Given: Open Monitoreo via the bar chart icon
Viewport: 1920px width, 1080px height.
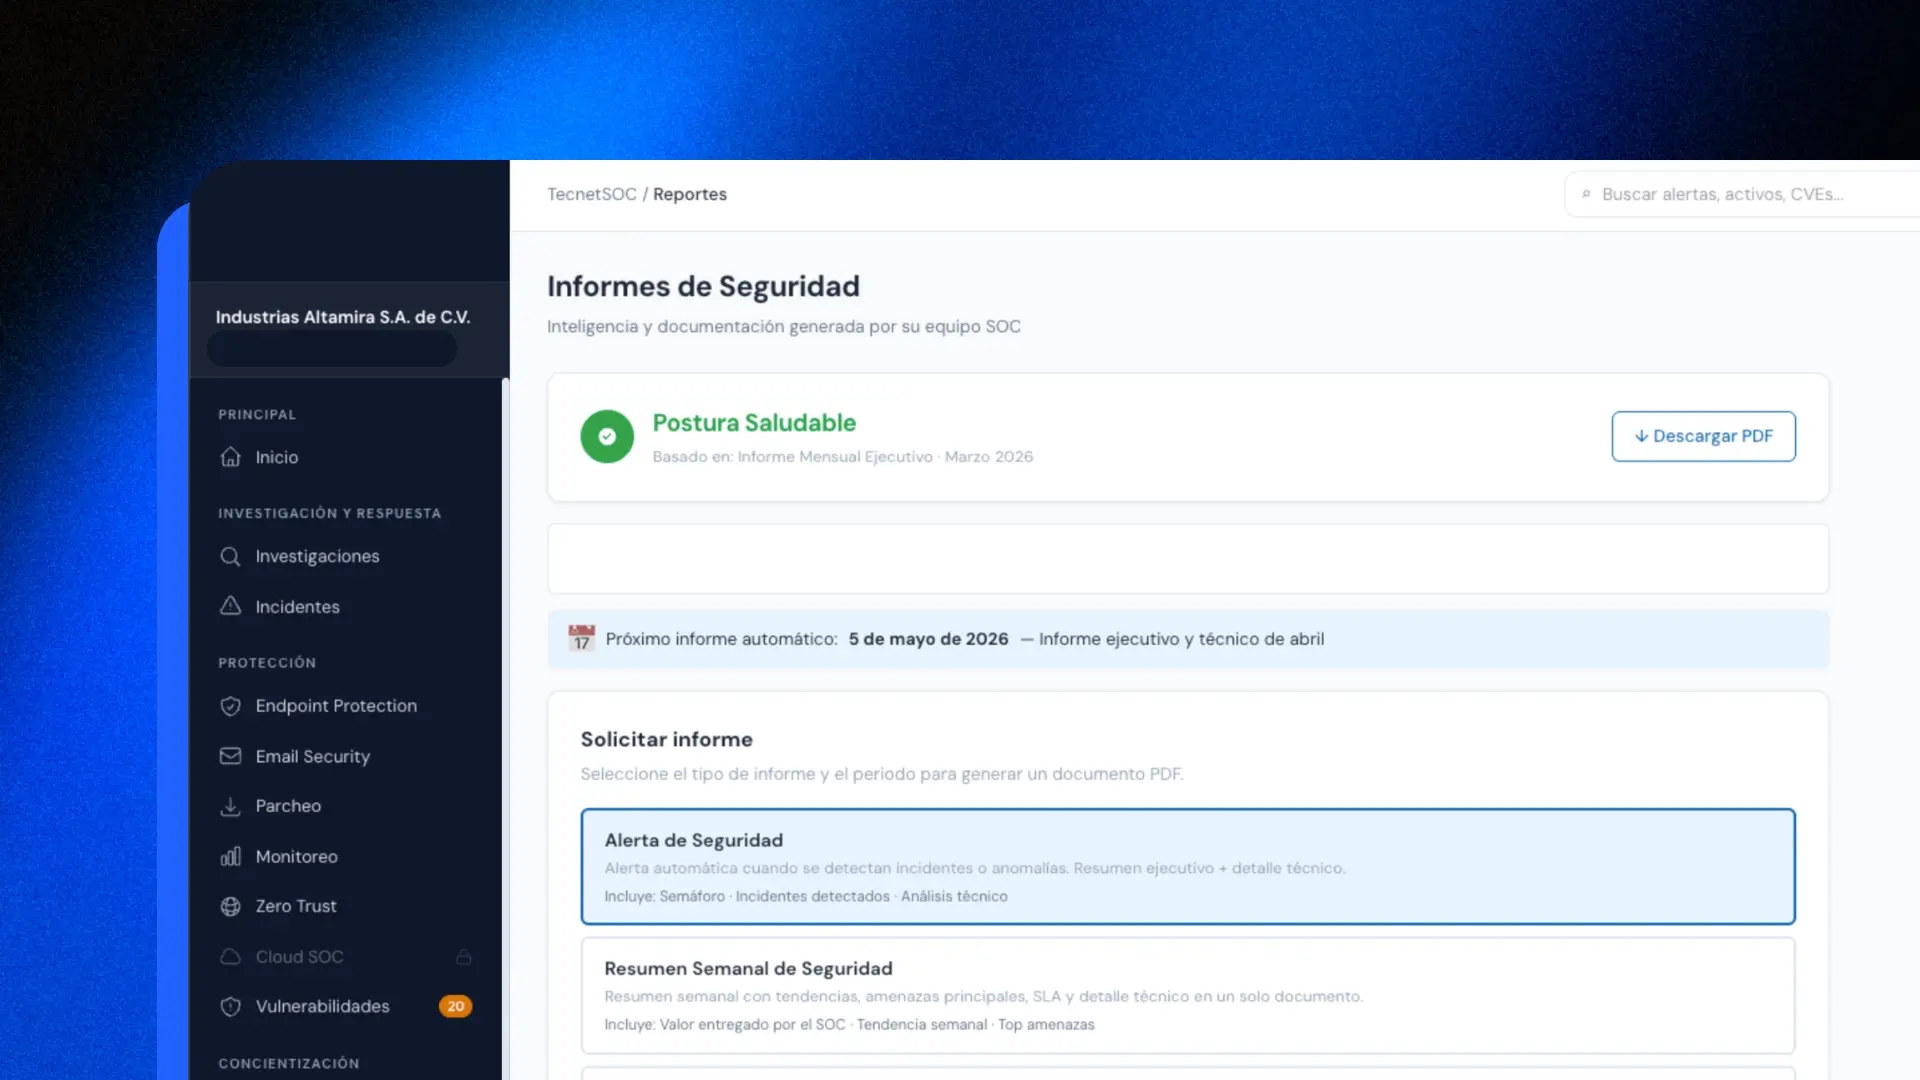Looking at the screenshot, I should click(231, 856).
